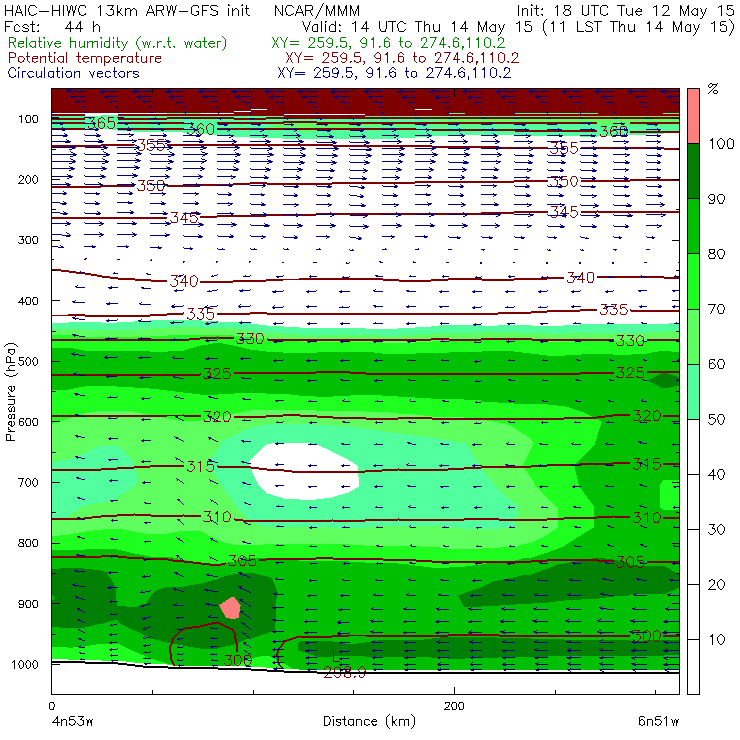Click the '%' unit label above the colorbar
This screenshot has height=740, width=740.
click(x=713, y=89)
